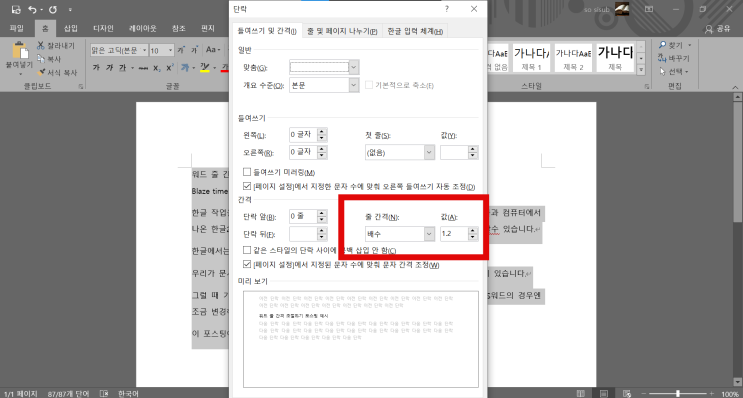Screen dimensions: 743x398
Task: Click the Replace (바꾸기) icon
Action: point(662,58)
